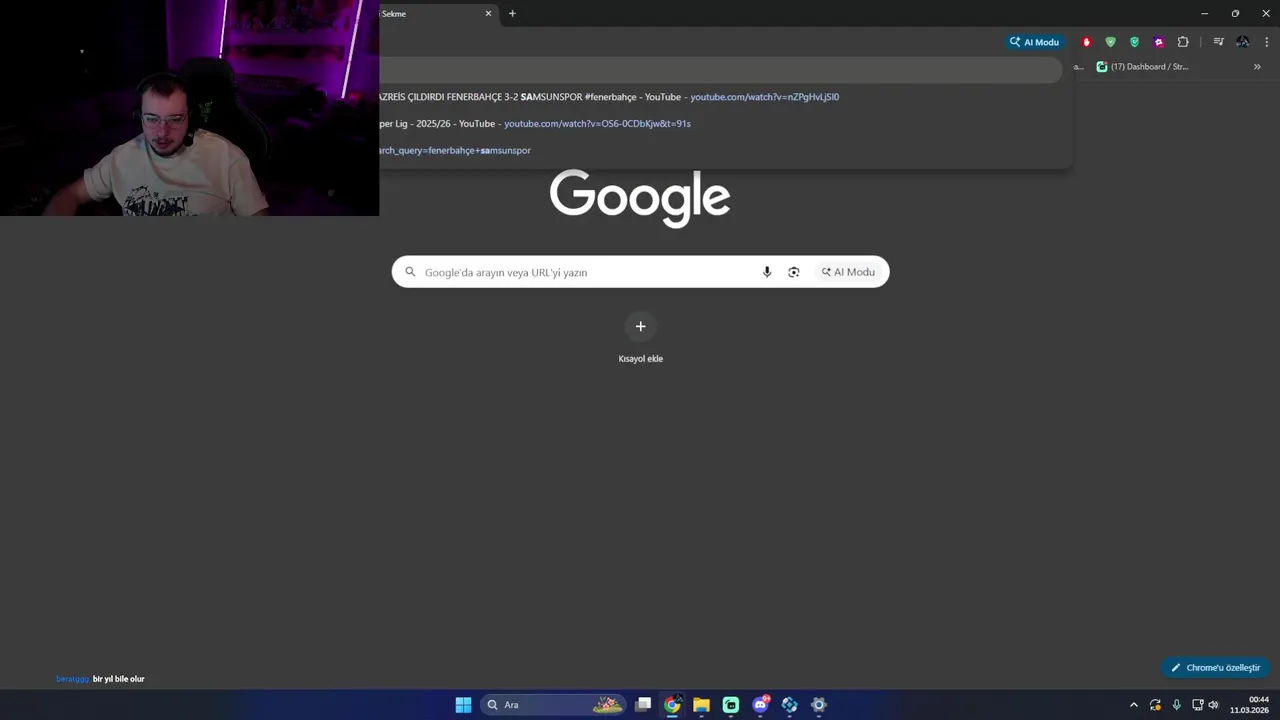The width and height of the screenshot is (1280, 720).
Task: Open File Explorer from taskbar
Action: click(701, 705)
